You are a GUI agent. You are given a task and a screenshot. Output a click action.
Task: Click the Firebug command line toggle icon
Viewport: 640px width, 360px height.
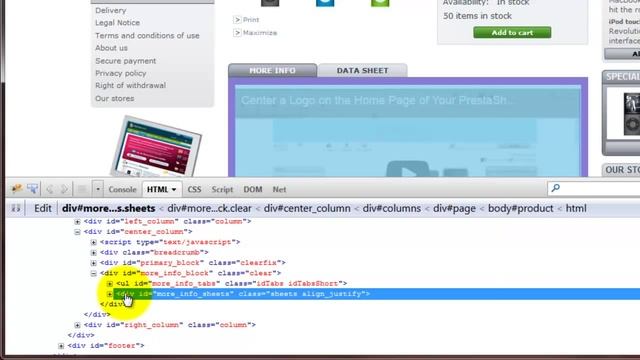tap(82, 189)
